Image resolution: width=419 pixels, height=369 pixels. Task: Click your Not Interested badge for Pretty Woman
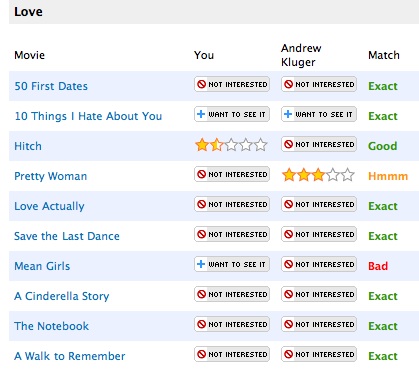click(232, 174)
